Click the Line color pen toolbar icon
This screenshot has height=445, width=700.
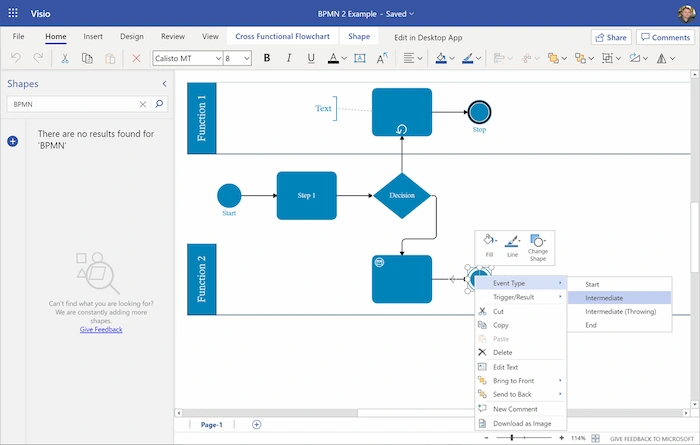(467, 58)
